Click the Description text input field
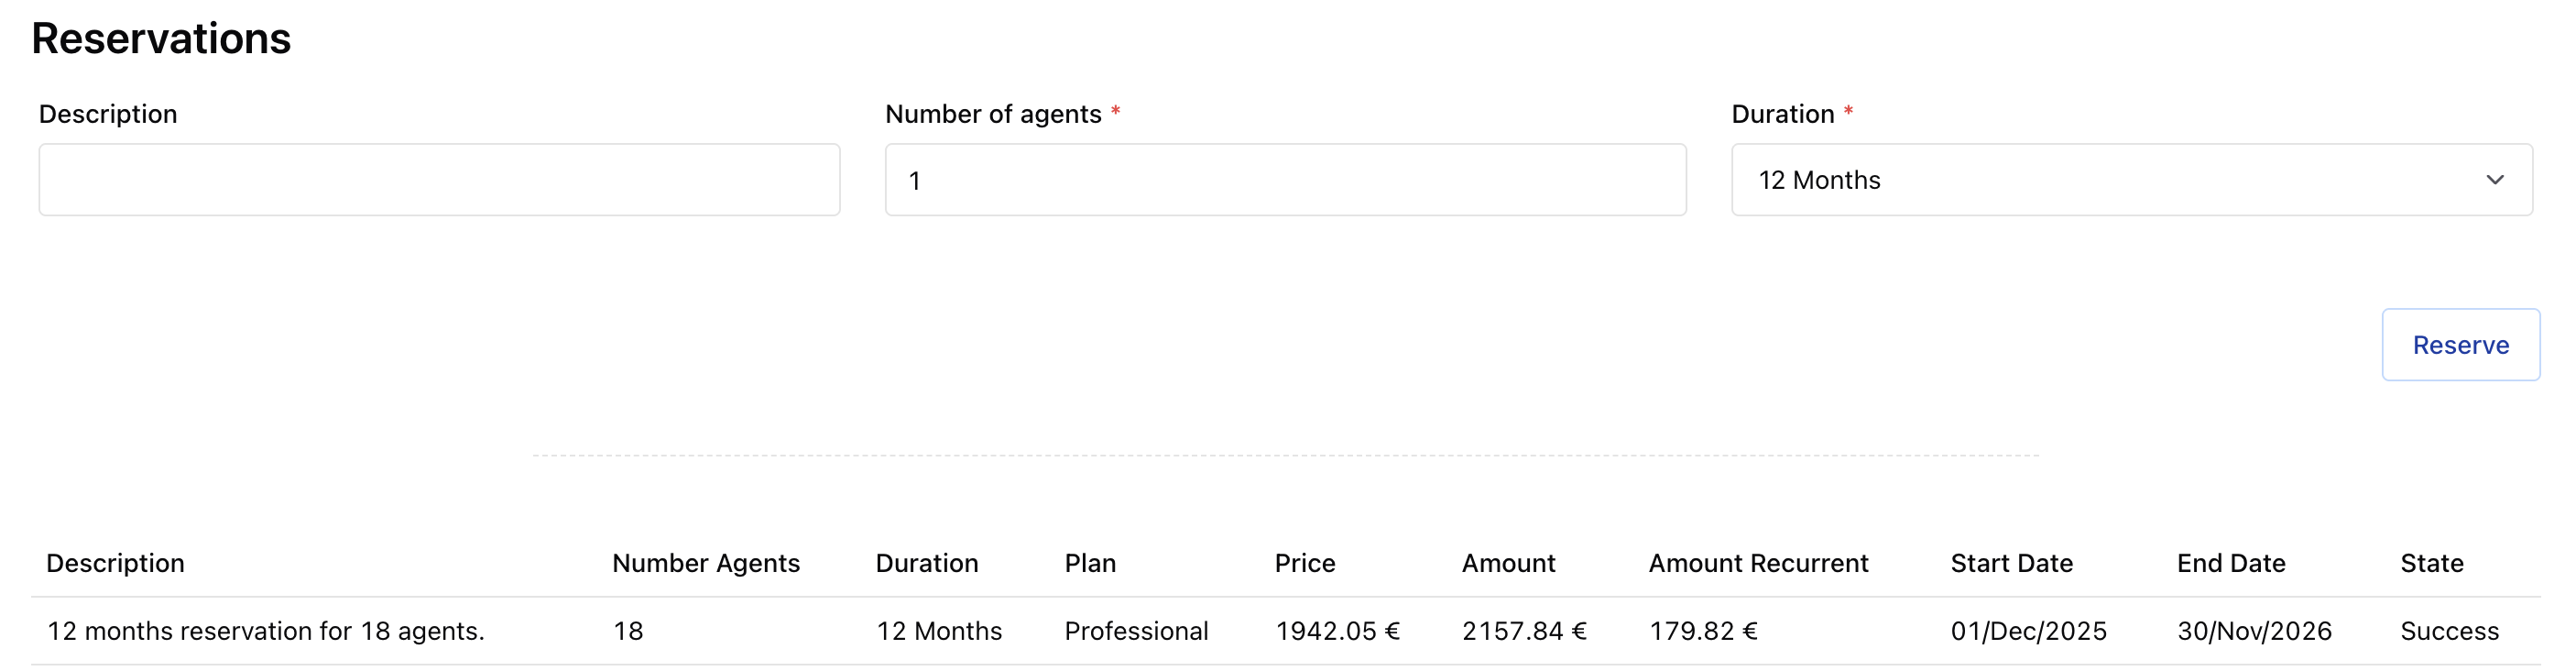This screenshot has height=671, width=2576. [x=439, y=180]
